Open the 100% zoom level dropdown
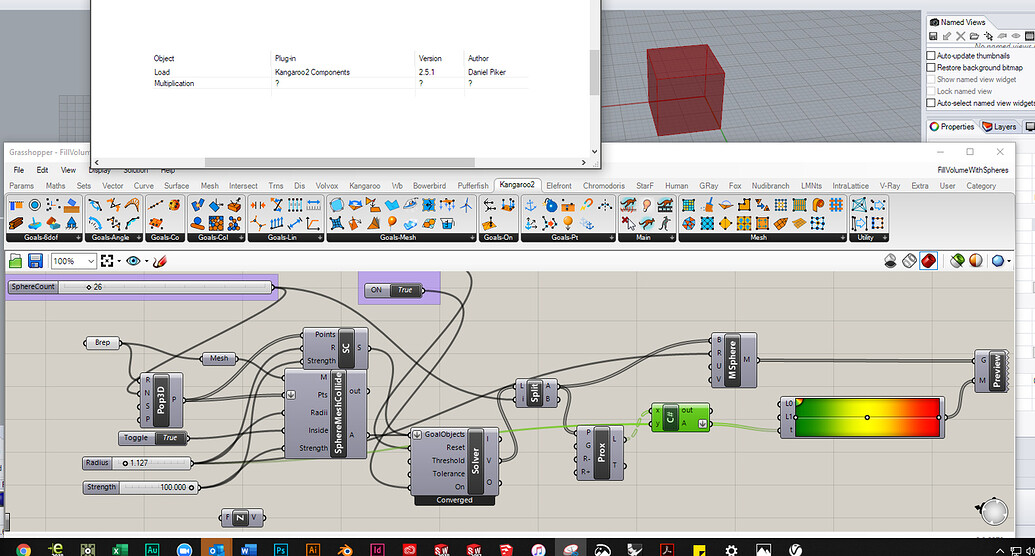Image resolution: width=1035 pixels, height=556 pixels. point(91,261)
